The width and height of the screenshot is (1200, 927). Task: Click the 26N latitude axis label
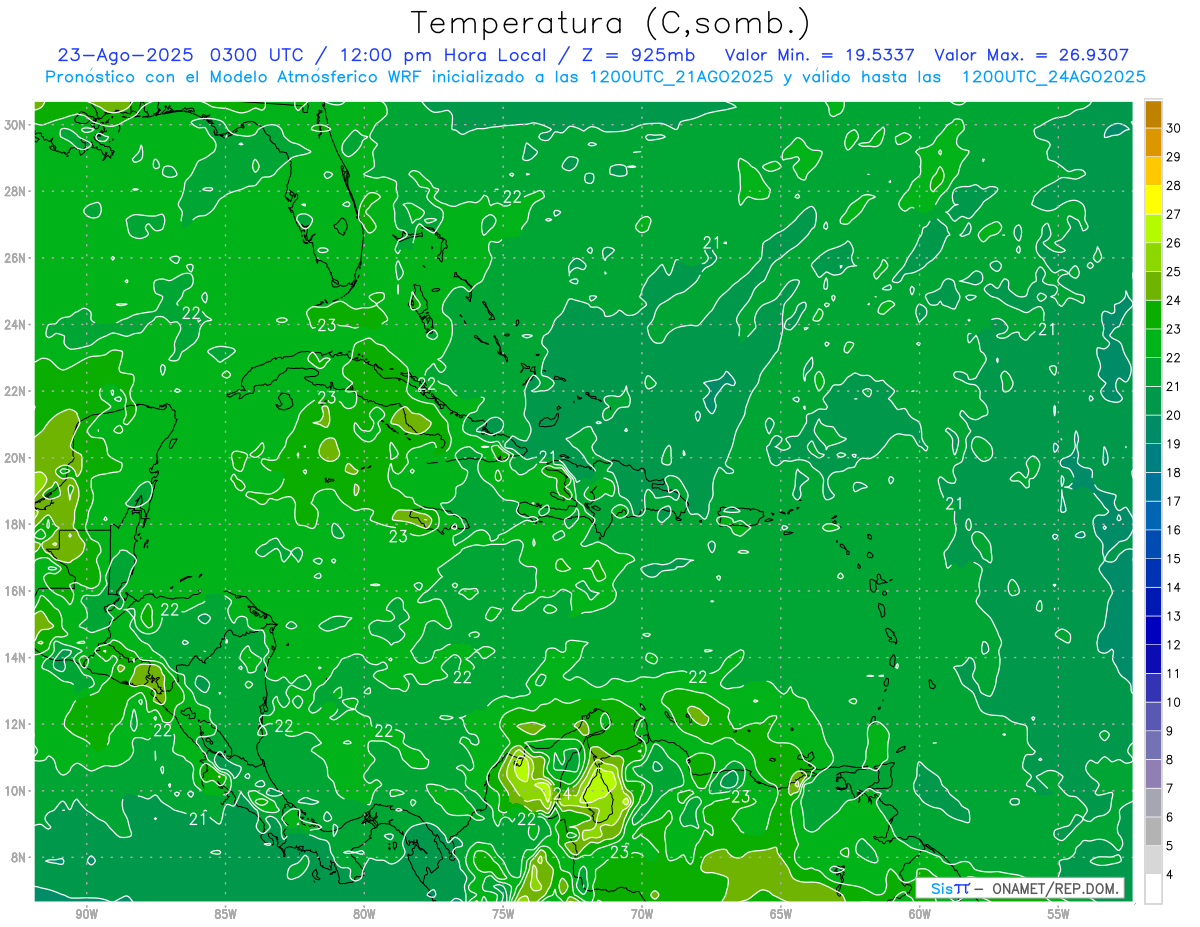(x=16, y=258)
